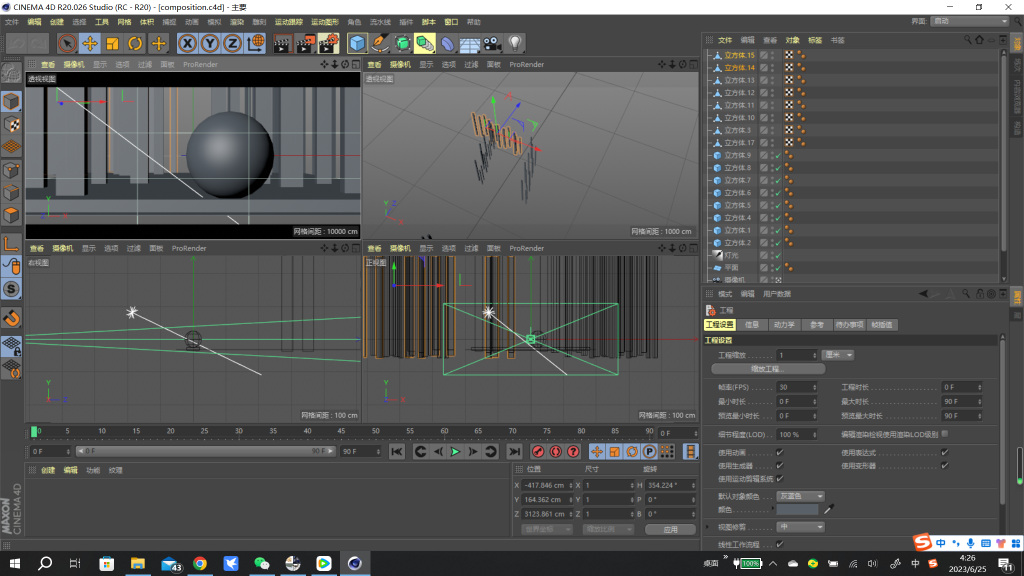Screen dimensions: 1024x576
Task: Switch to the 帧插值 tab
Action: click(x=882, y=325)
